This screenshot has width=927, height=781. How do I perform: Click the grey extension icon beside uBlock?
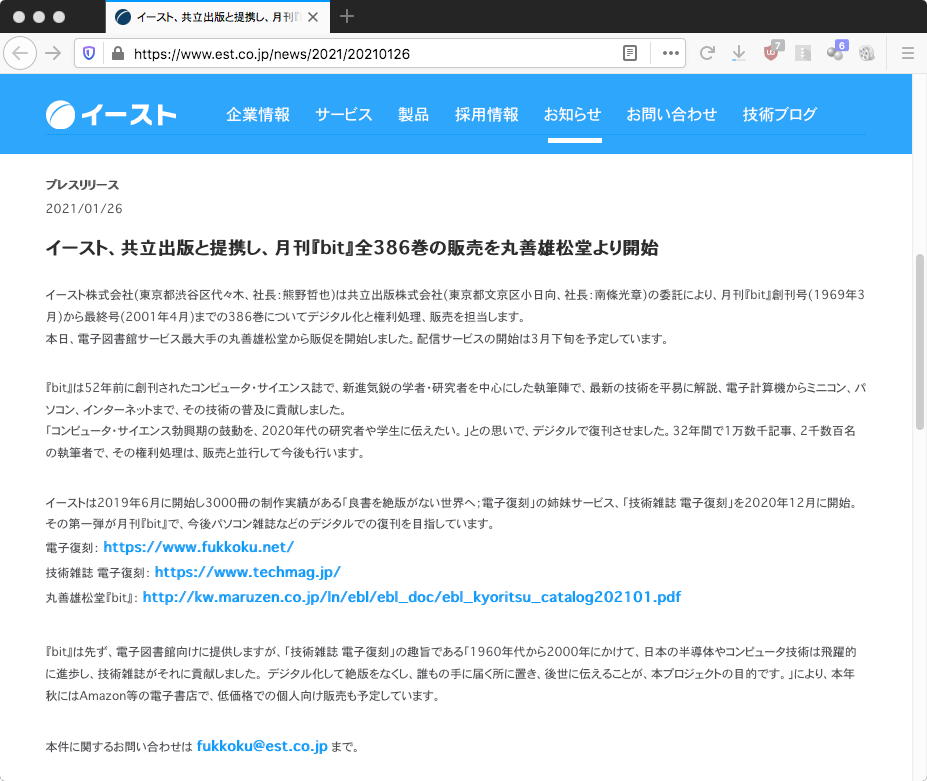[803, 53]
